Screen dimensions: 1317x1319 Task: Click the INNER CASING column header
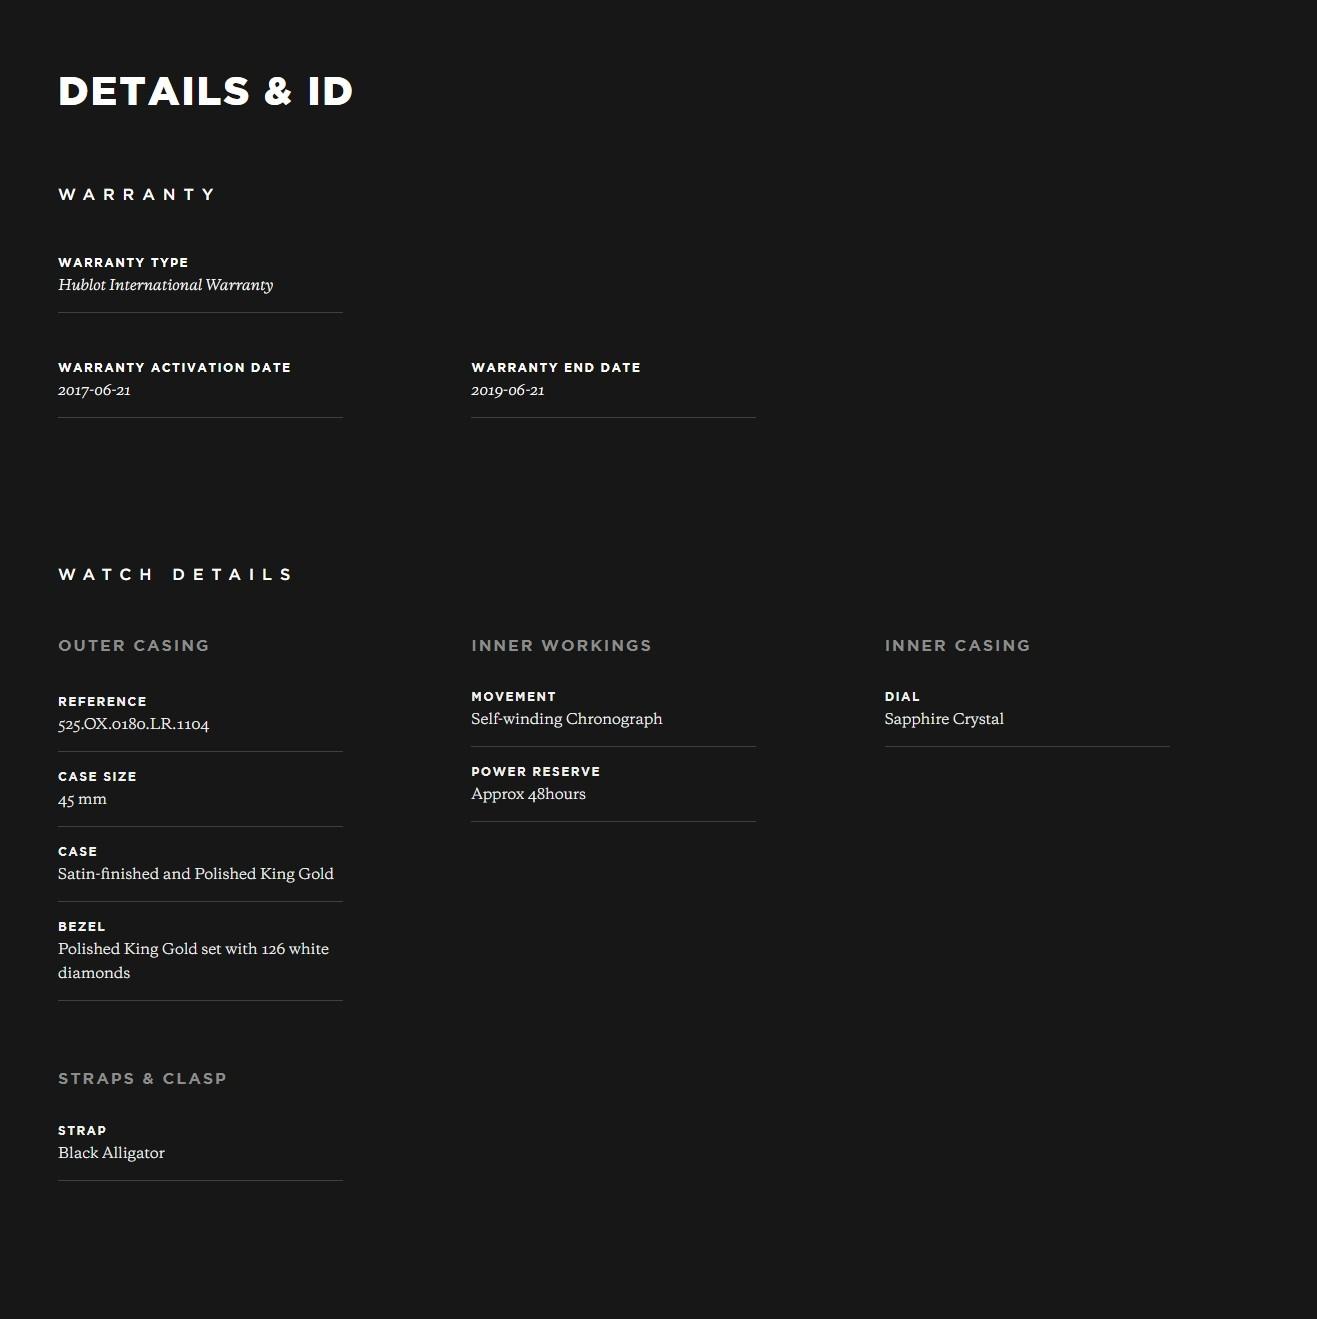coord(957,645)
